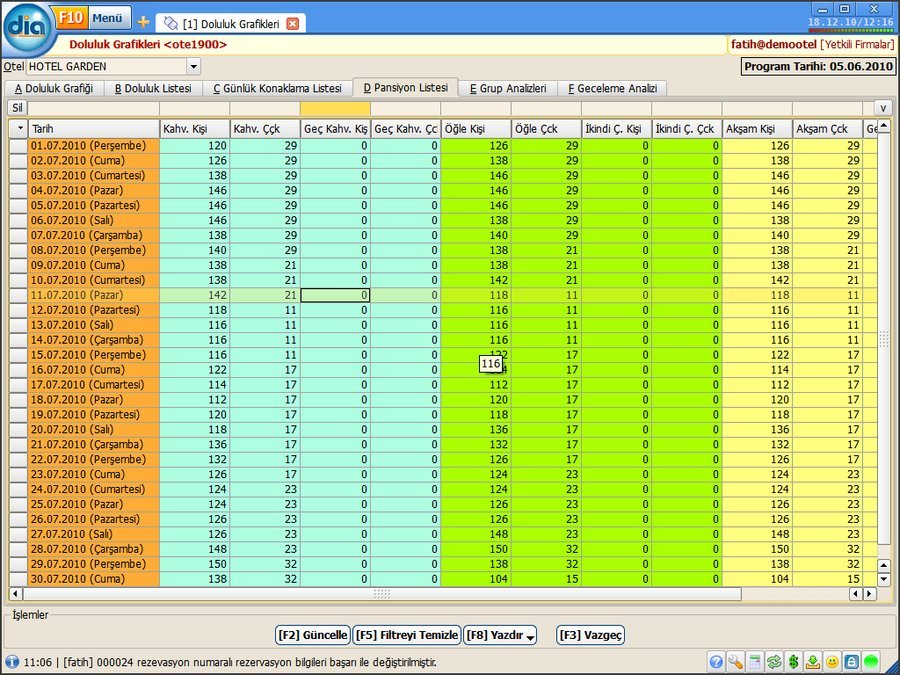The height and width of the screenshot is (675, 900).
Task: Click the [F2] Güncelle button
Action: (313, 635)
